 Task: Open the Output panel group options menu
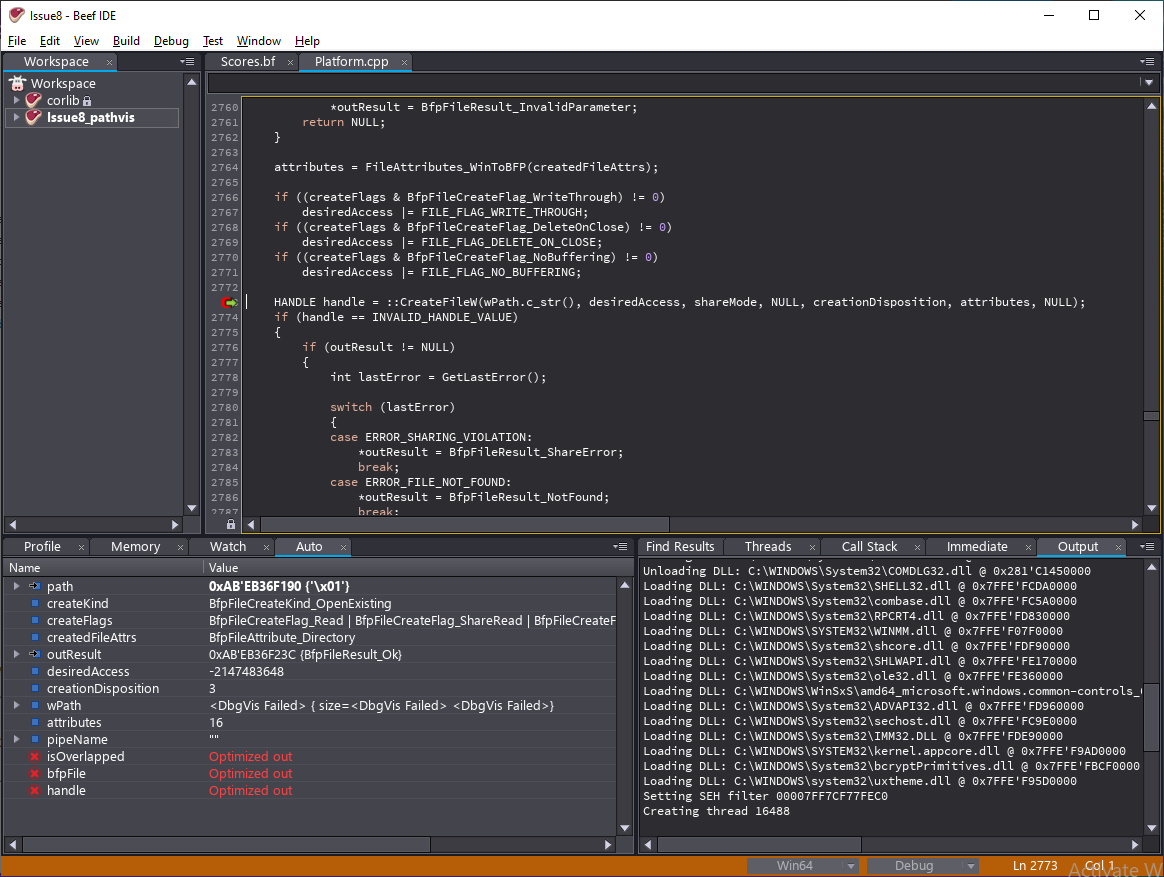coord(1147,547)
